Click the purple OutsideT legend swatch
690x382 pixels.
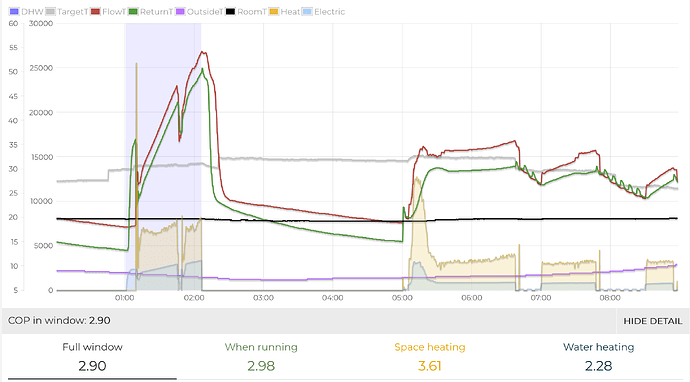(180, 12)
